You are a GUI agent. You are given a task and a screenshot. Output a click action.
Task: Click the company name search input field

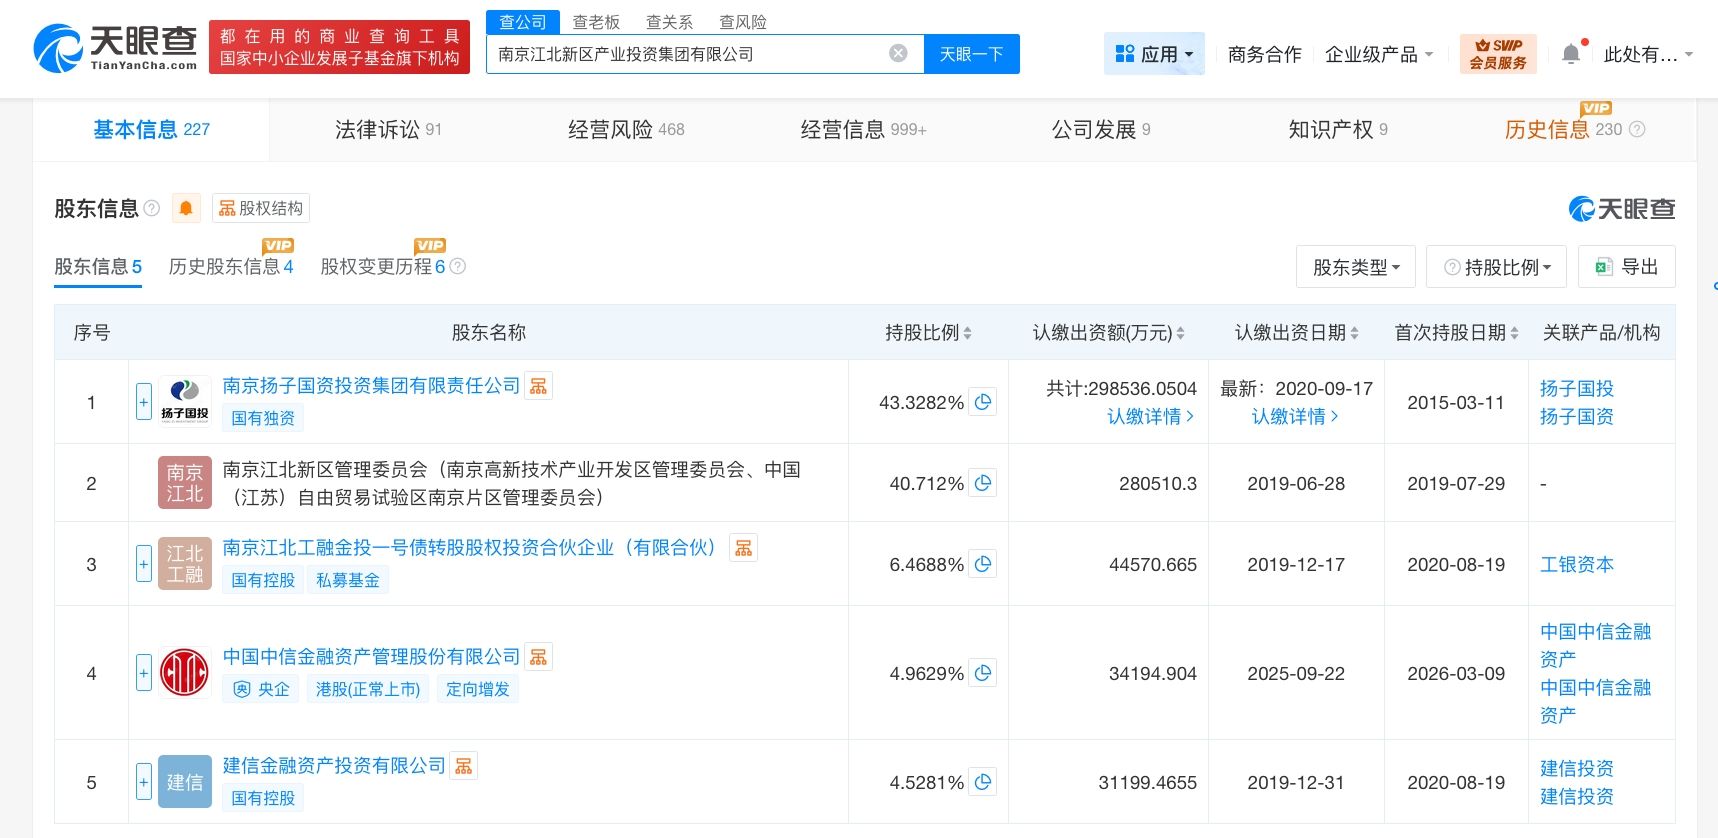pyautogui.click(x=685, y=54)
